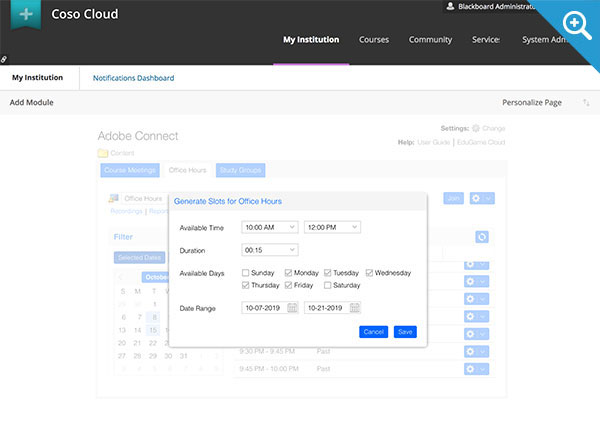Open the magnifier zoom icon in corner
Screen dimensions: 600x444
pos(577,25)
